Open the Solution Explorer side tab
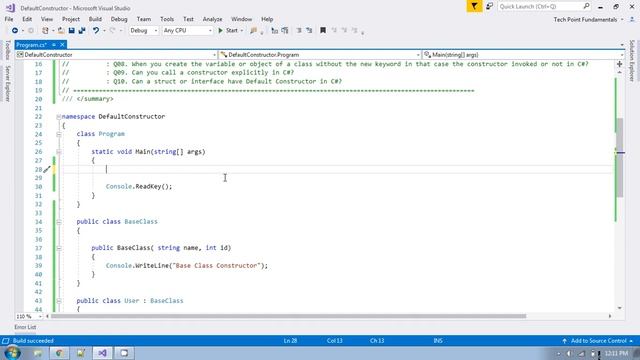This screenshot has width=640, height=360. coord(632,60)
